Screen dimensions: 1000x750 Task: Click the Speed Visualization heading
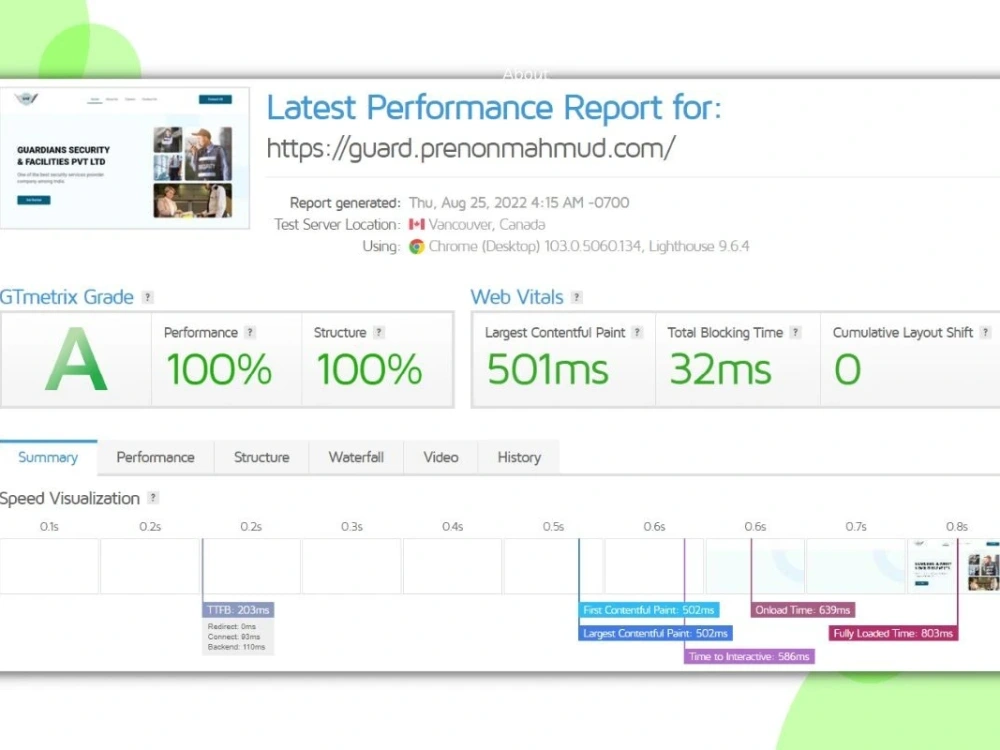pyautogui.click(x=70, y=498)
